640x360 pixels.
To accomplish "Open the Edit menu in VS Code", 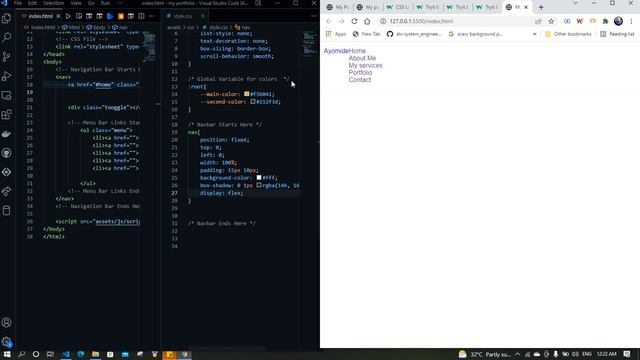I will pyautogui.click(x=32, y=3).
